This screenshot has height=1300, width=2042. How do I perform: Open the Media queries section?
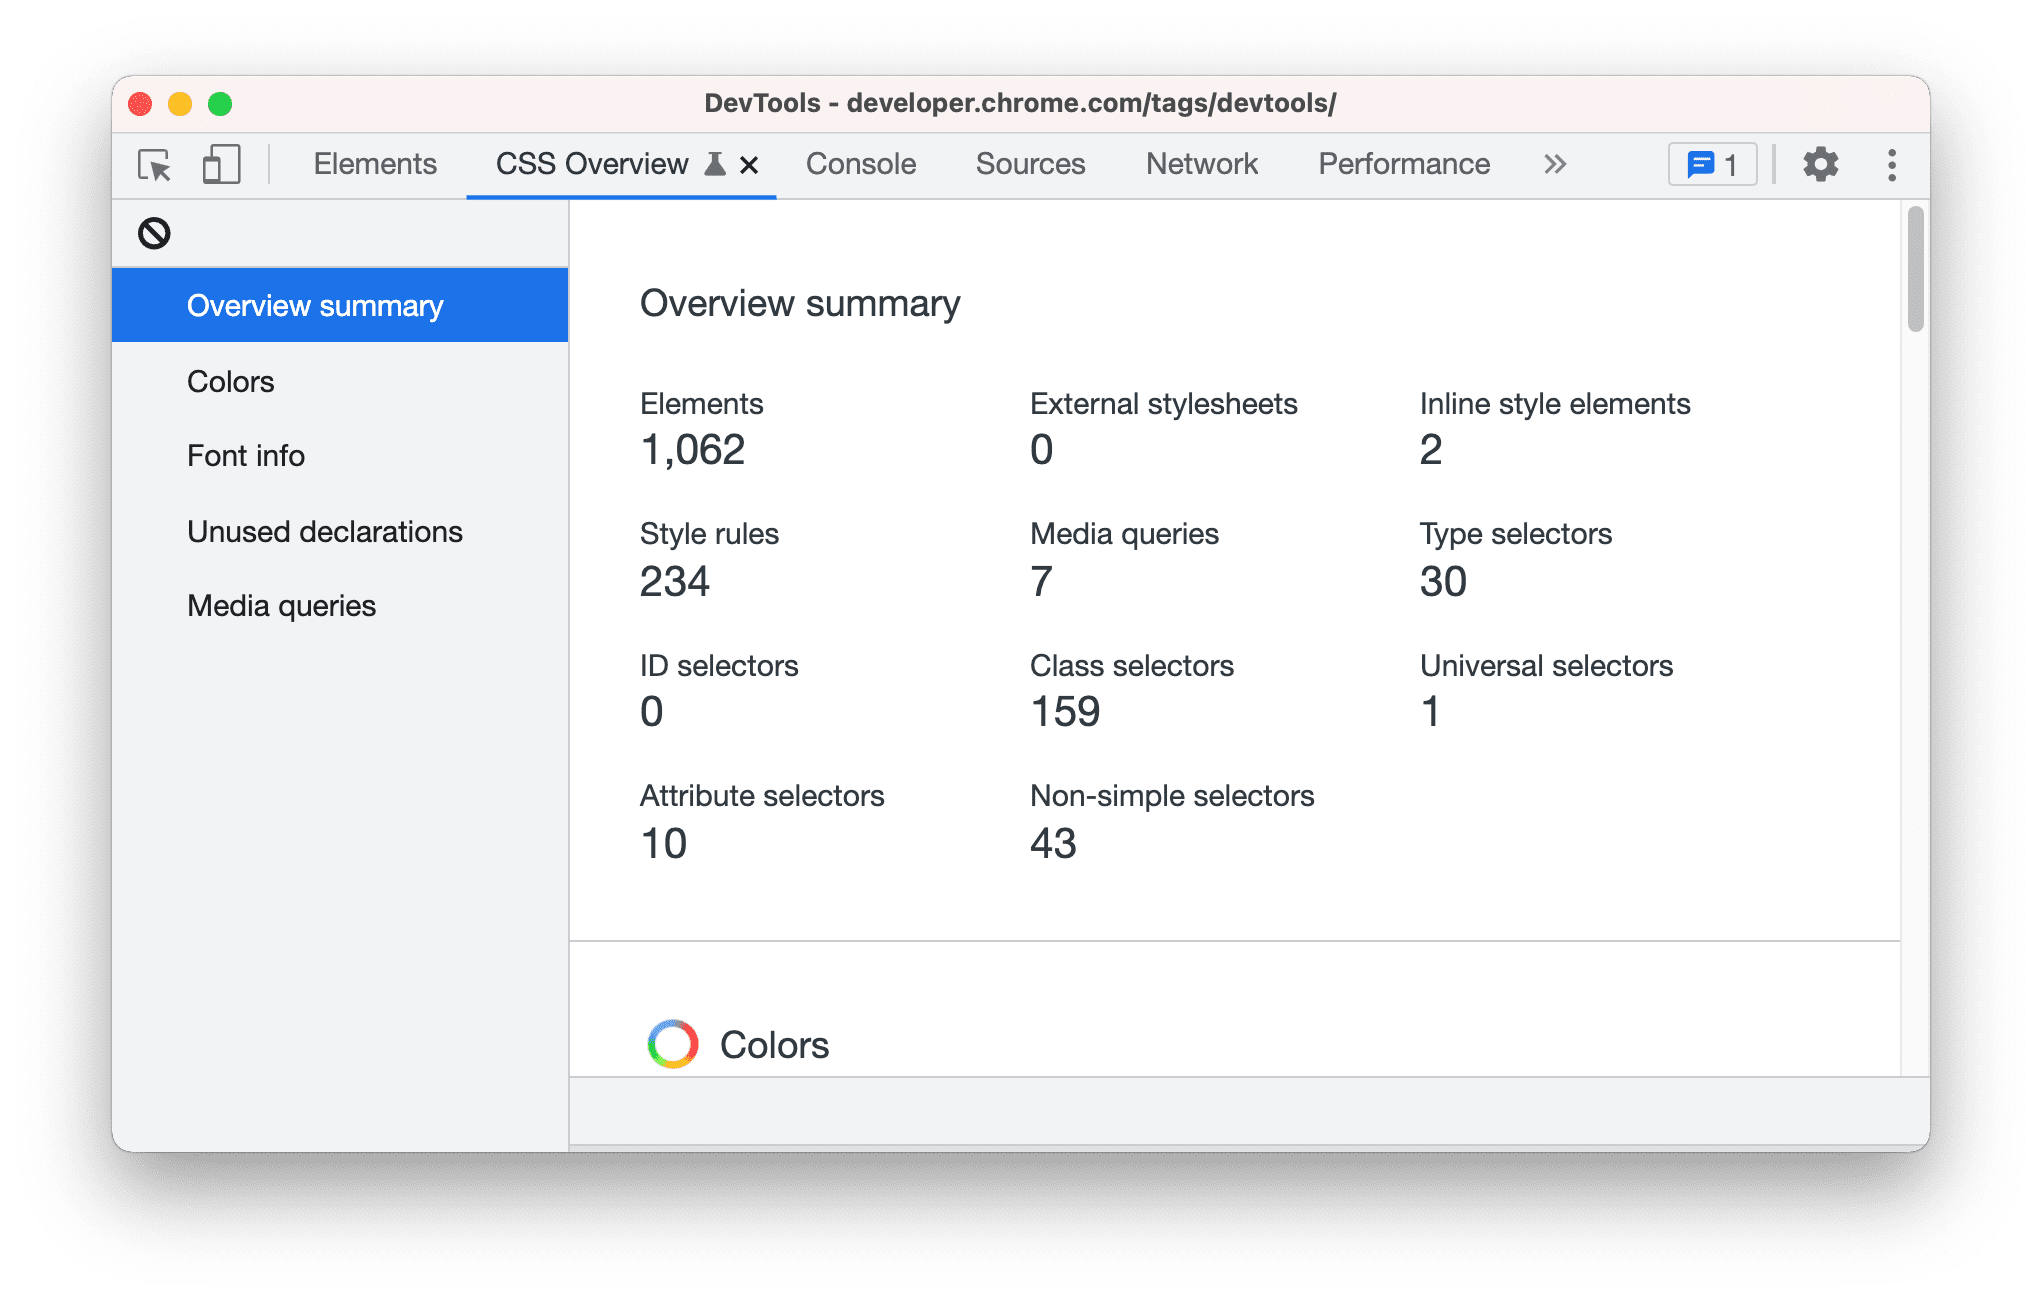281,605
